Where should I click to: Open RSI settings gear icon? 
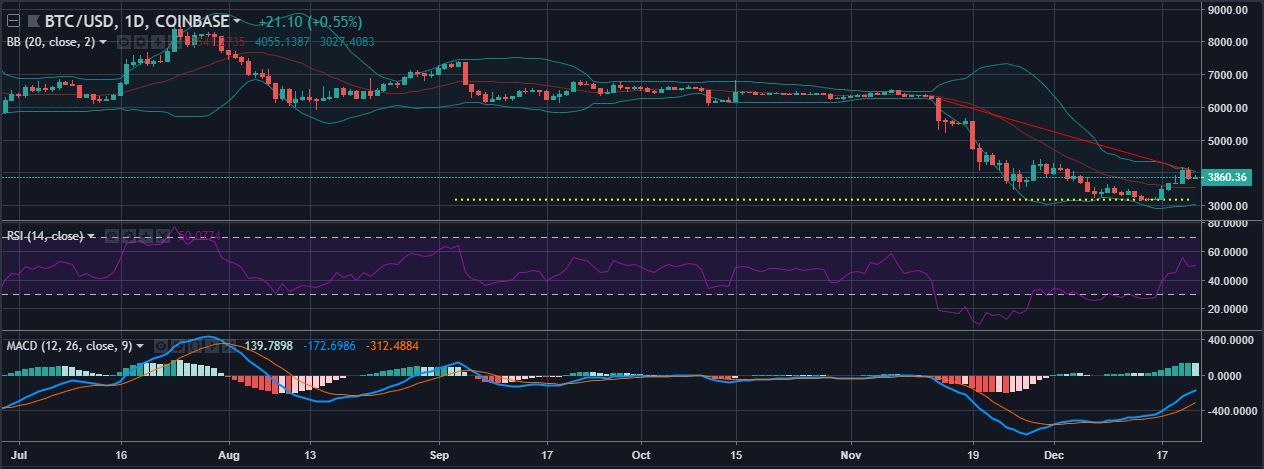point(128,236)
